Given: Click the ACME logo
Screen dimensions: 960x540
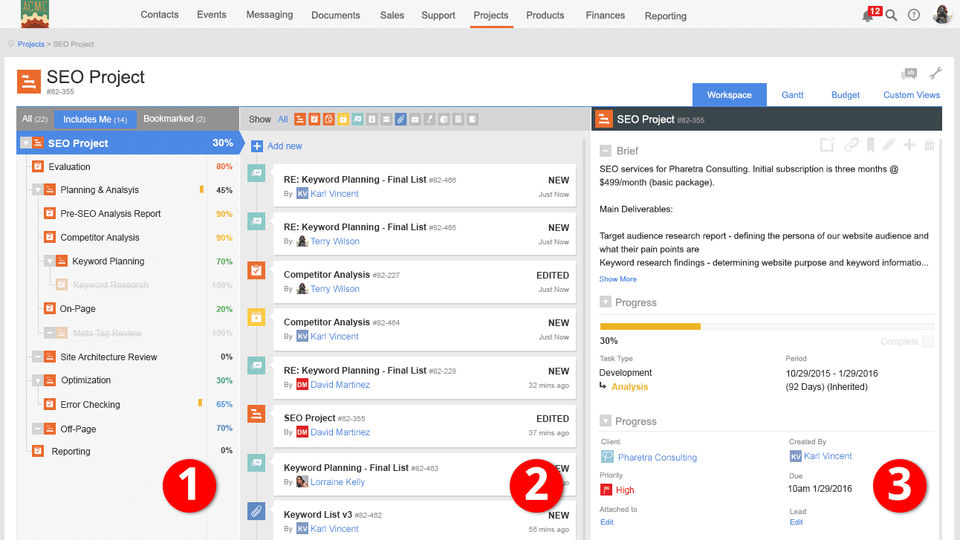Looking at the screenshot, I should (x=34, y=14).
